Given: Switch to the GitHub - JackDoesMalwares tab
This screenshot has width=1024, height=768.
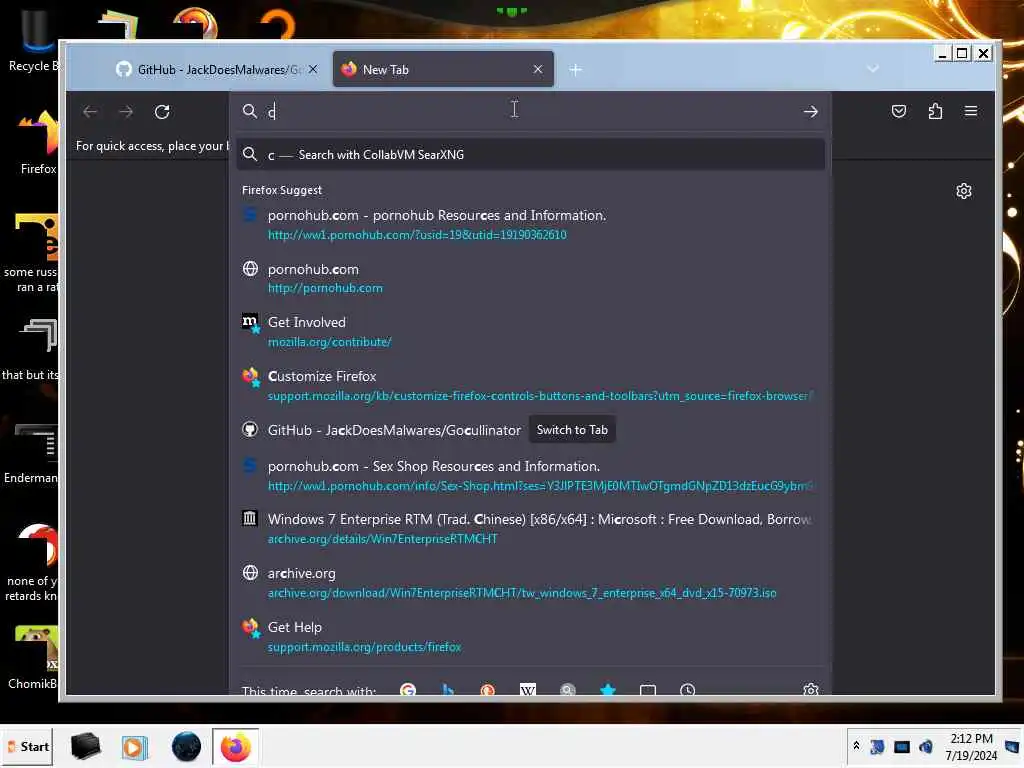Looking at the screenshot, I should click(216, 69).
